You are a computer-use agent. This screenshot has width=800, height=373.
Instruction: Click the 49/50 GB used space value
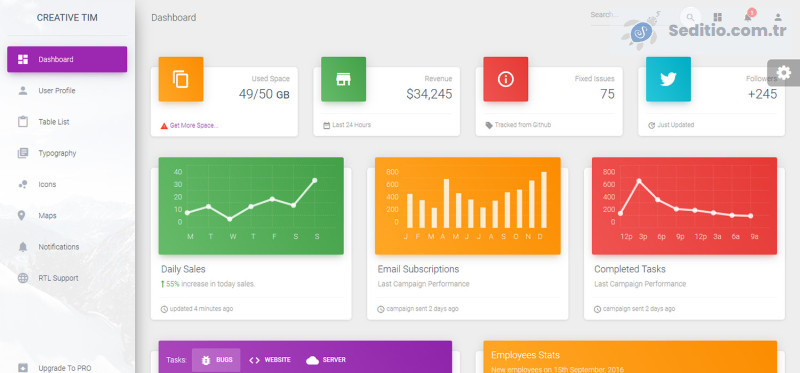[x=264, y=94]
